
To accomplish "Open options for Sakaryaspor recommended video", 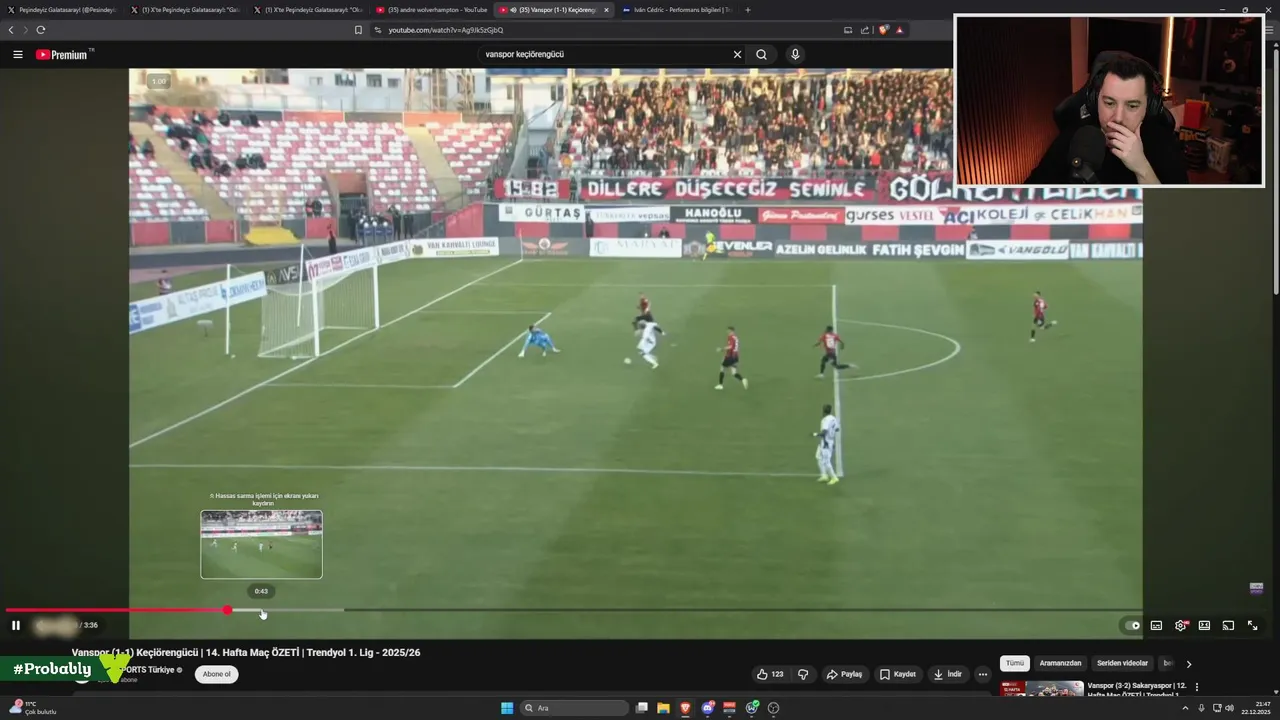I will coord(1197,687).
